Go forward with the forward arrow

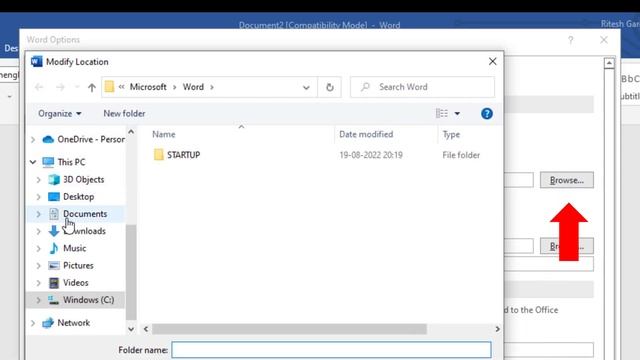click(60, 87)
